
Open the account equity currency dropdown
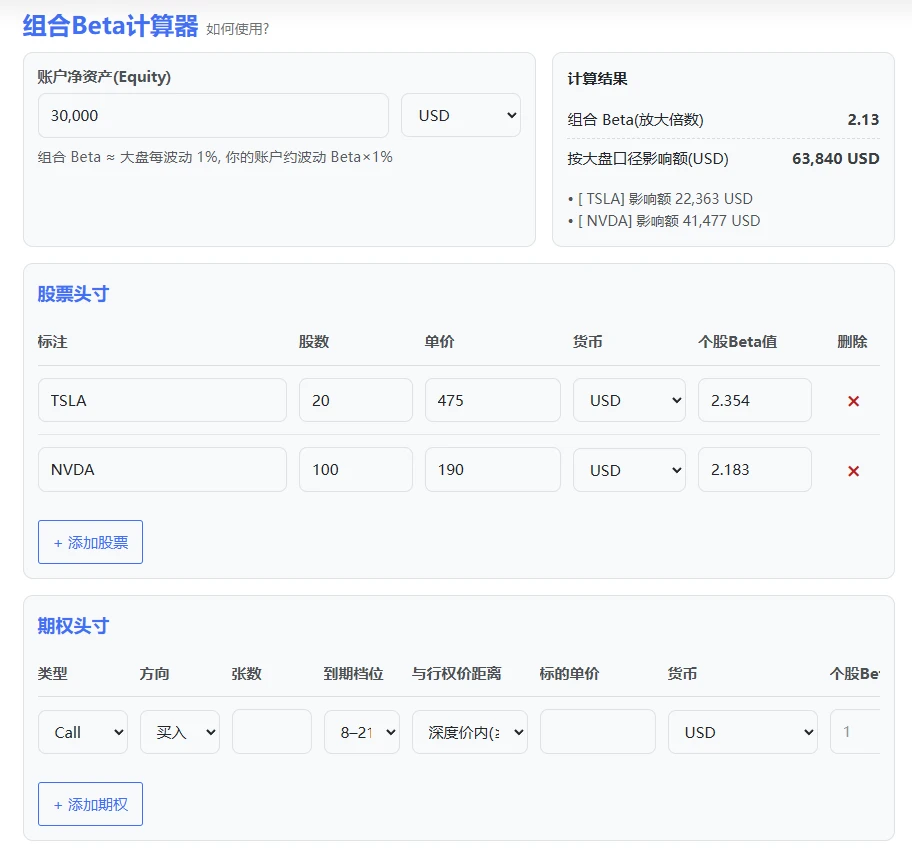(x=460, y=116)
